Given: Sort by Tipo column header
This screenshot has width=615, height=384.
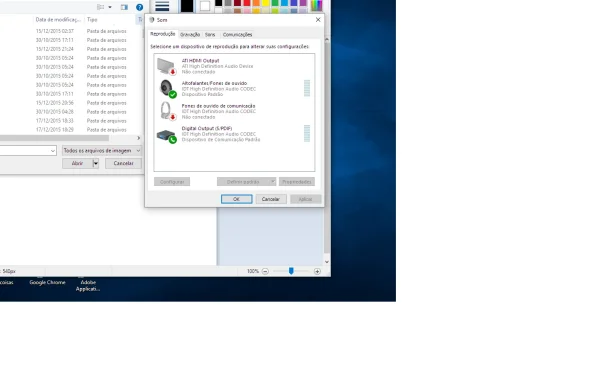Looking at the screenshot, I should click(x=92, y=20).
